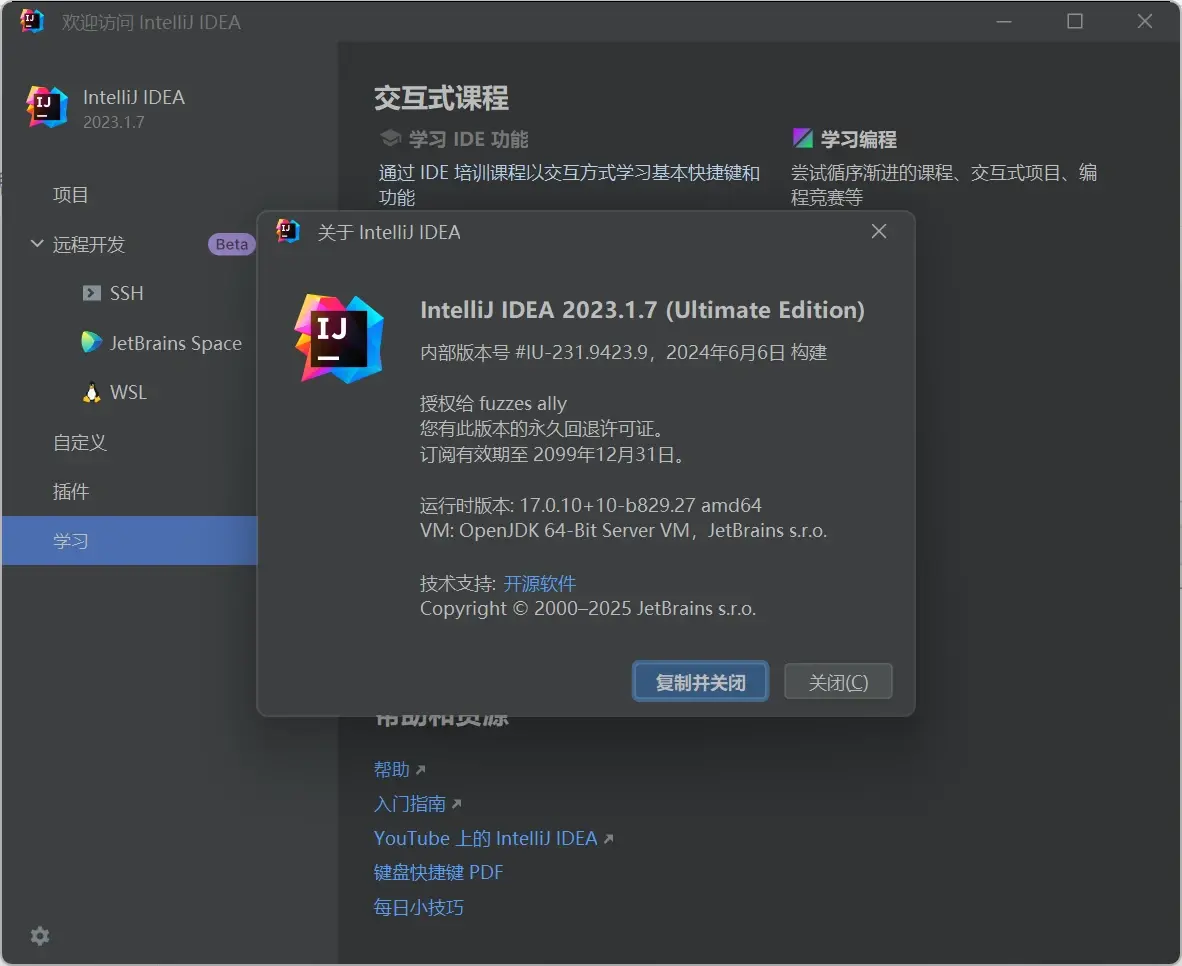
Task: Click the WSL penguin icon
Action: 91,392
